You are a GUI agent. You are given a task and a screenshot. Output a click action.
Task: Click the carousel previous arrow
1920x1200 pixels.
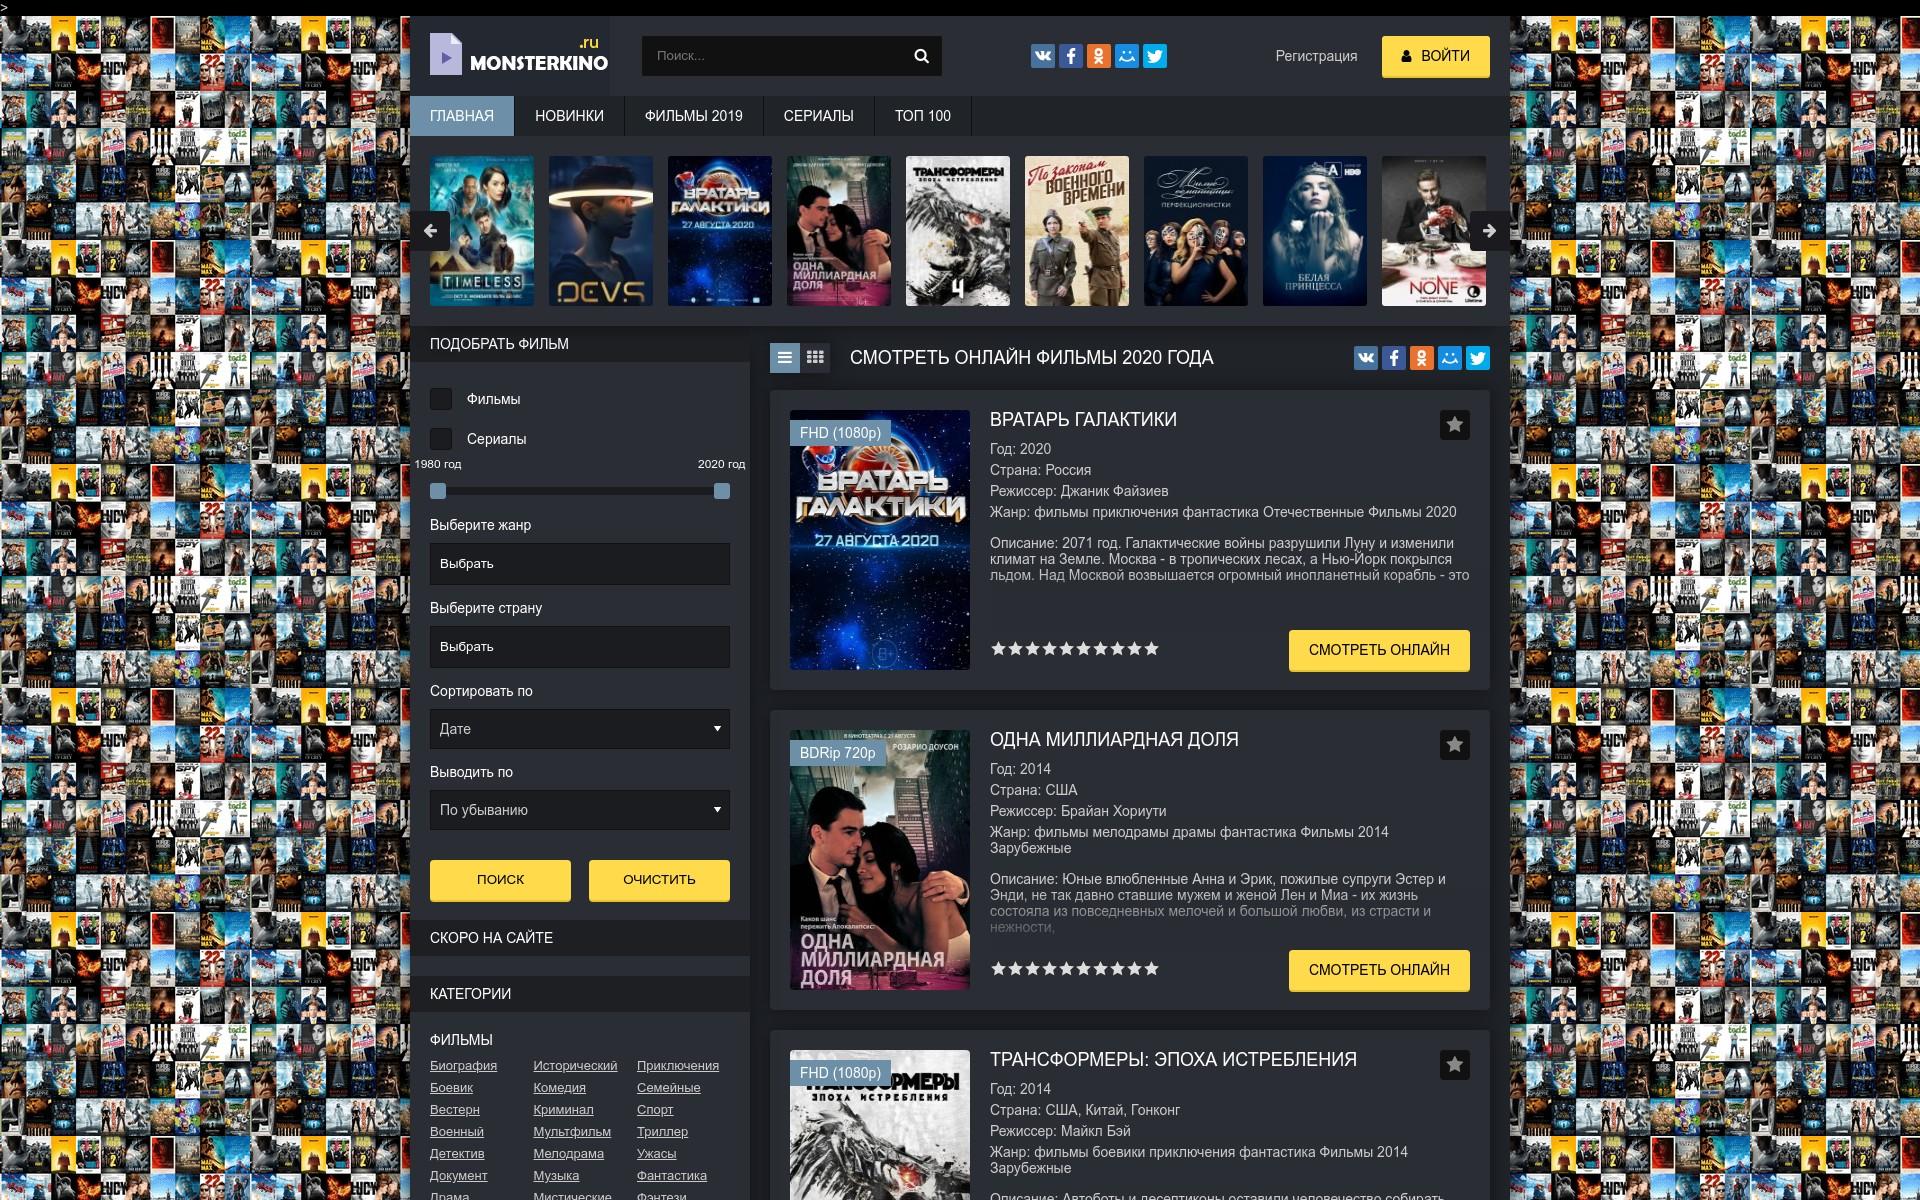430,231
